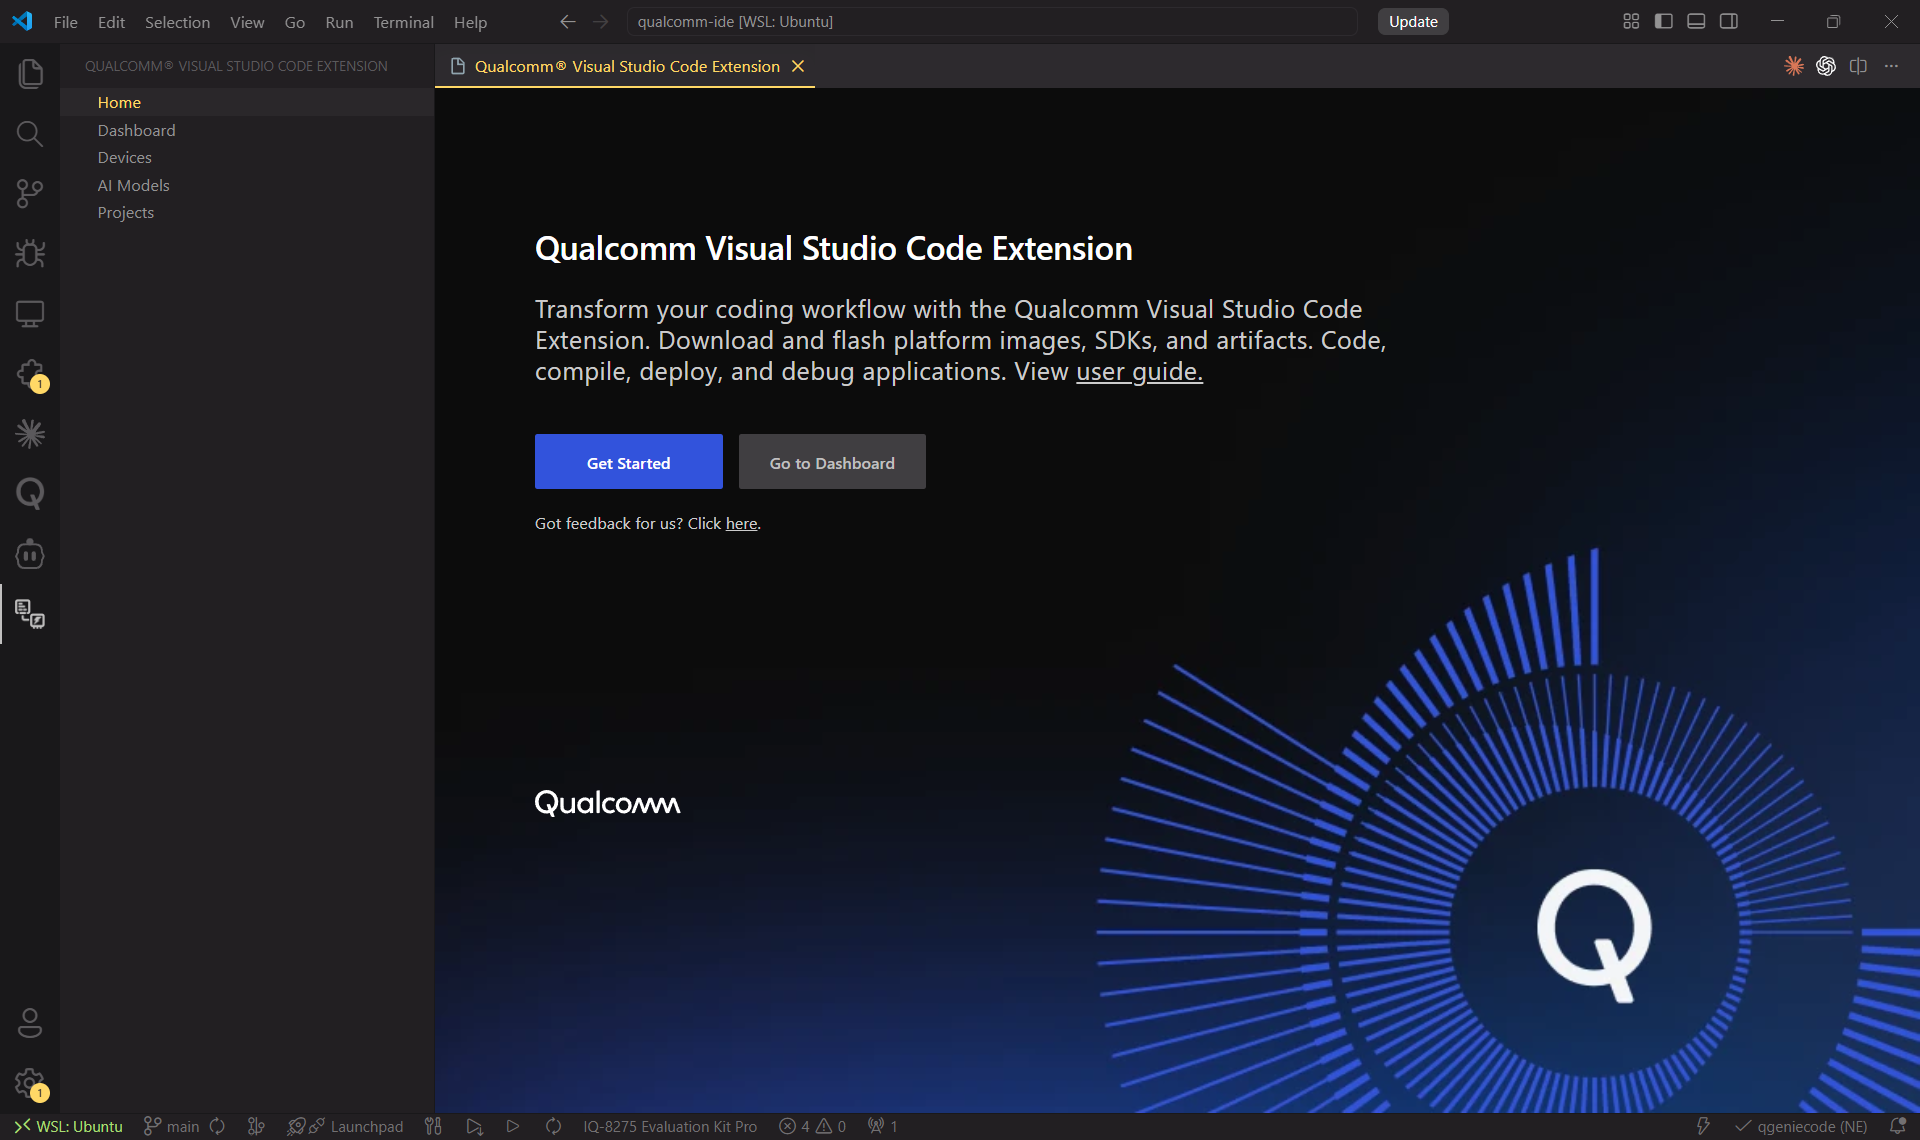Screen dimensions: 1920x1140
Task: Toggle the primary side bar
Action: [1664, 21]
